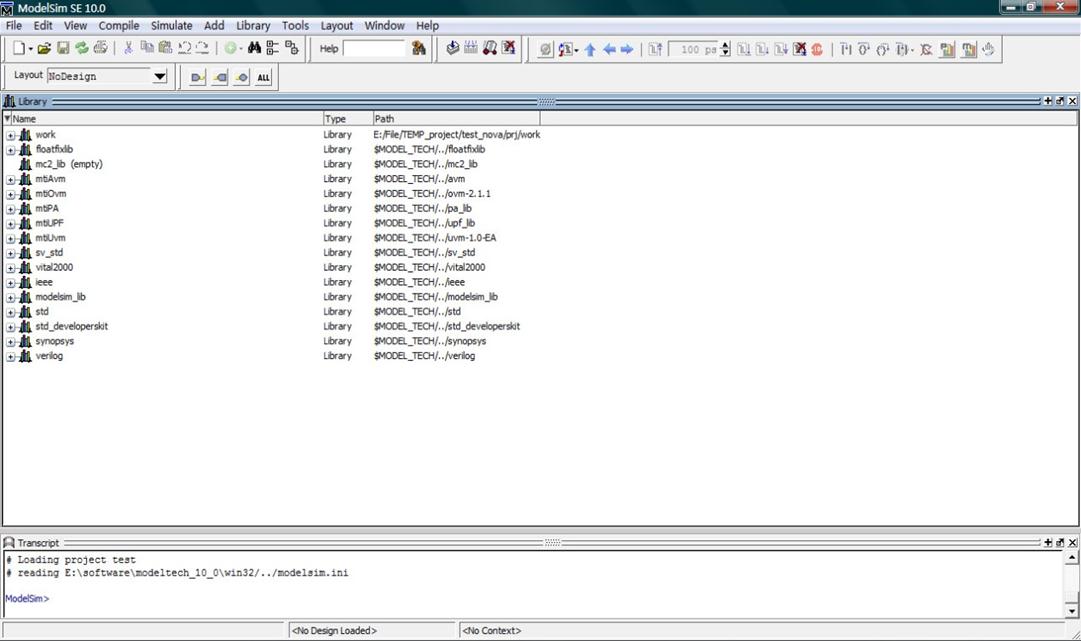1081x641 pixels.
Task: Close the Transcript pane
Action: (1072, 542)
